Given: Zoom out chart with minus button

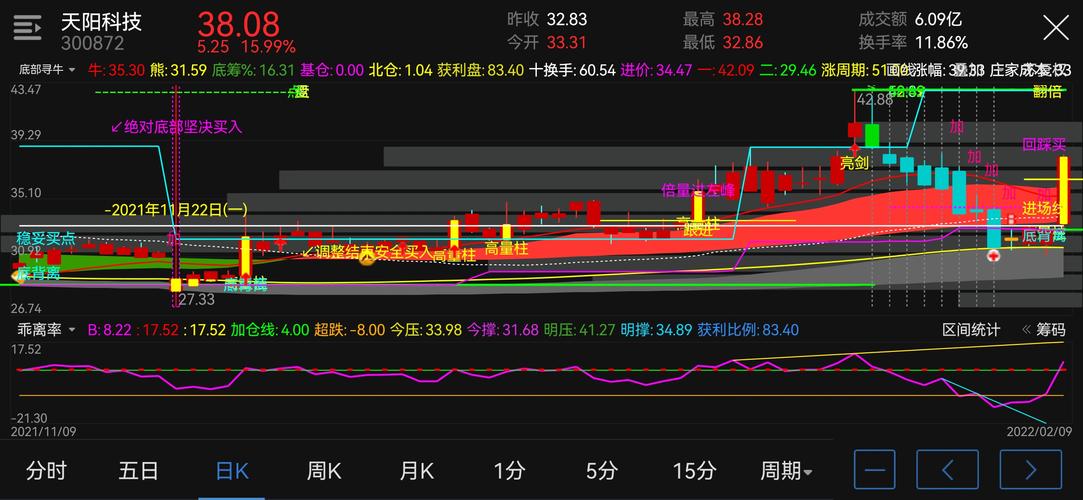Looking at the screenshot, I should [874, 470].
